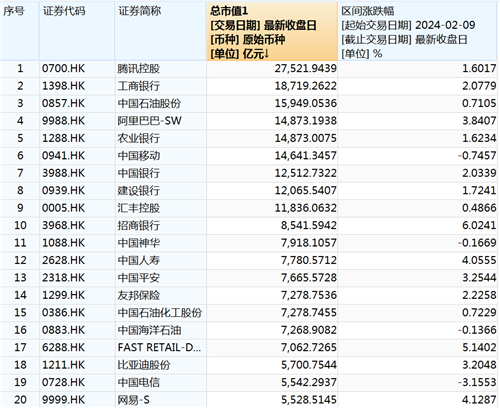
Task: Select stock code 0700.HK
Action: [63, 69]
